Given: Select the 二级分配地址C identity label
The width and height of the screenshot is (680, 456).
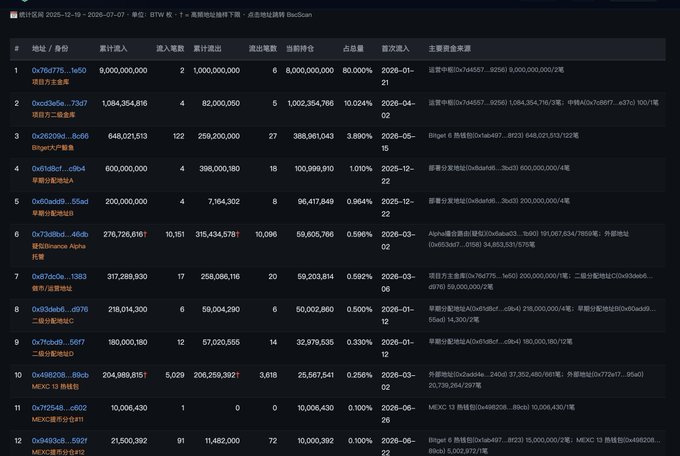Looking at the screenshot, I should tap(52, 321).
